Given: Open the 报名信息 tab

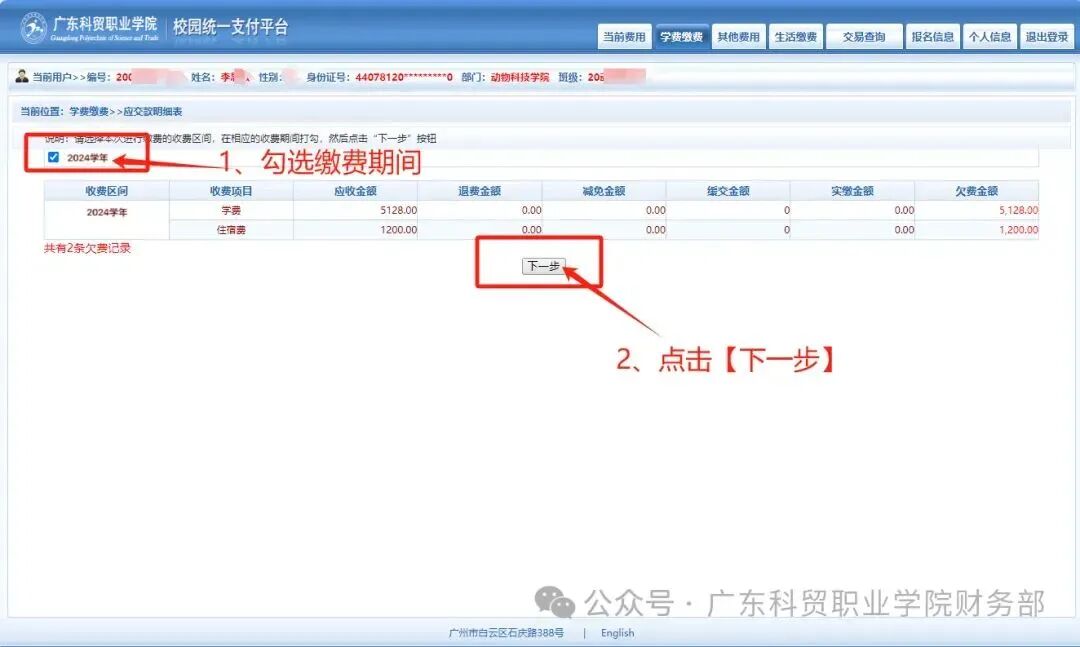Looking at the screenshot, I should point(932,35).
